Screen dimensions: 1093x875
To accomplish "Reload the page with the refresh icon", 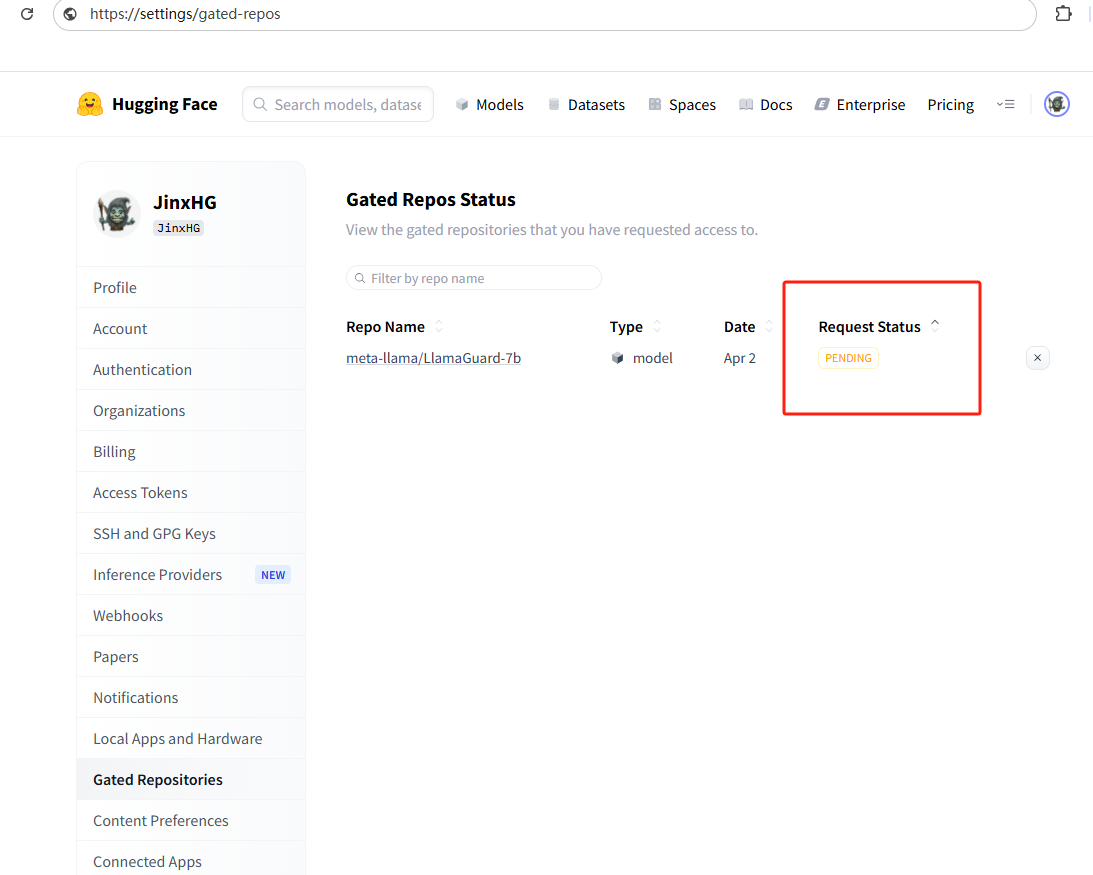I will click(27, 14).
